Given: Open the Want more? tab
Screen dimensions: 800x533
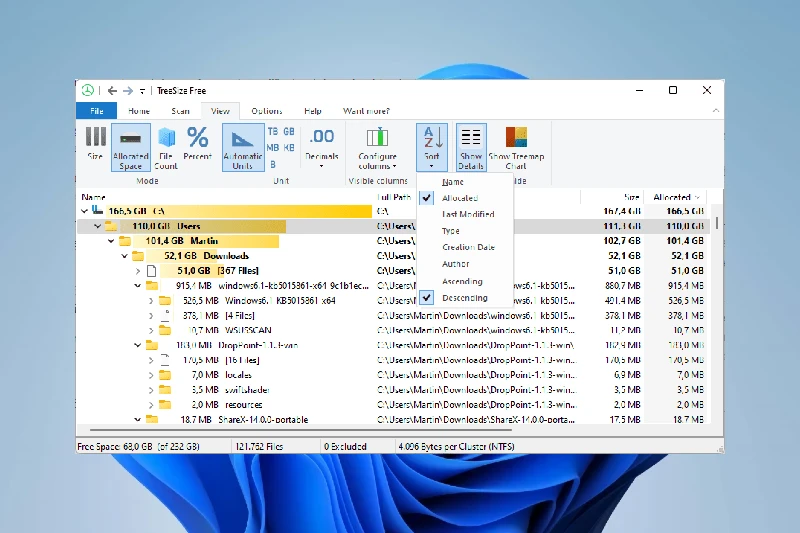Looking at the screenshot, I should coord(366,111).
